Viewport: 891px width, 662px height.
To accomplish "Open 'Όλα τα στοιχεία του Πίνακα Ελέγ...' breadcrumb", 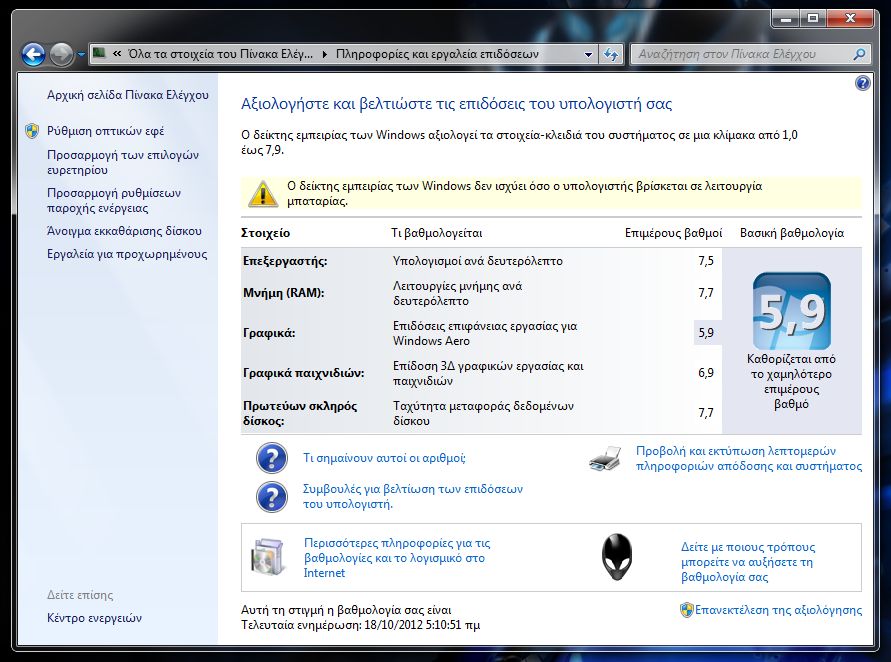I will point(220,54).
